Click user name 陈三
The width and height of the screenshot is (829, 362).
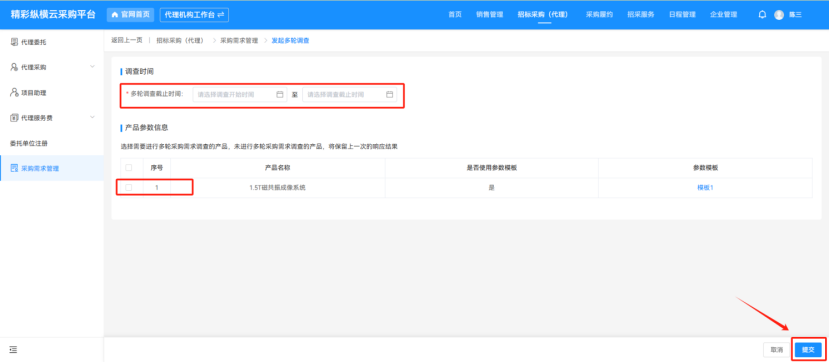[x=795, y=15]
